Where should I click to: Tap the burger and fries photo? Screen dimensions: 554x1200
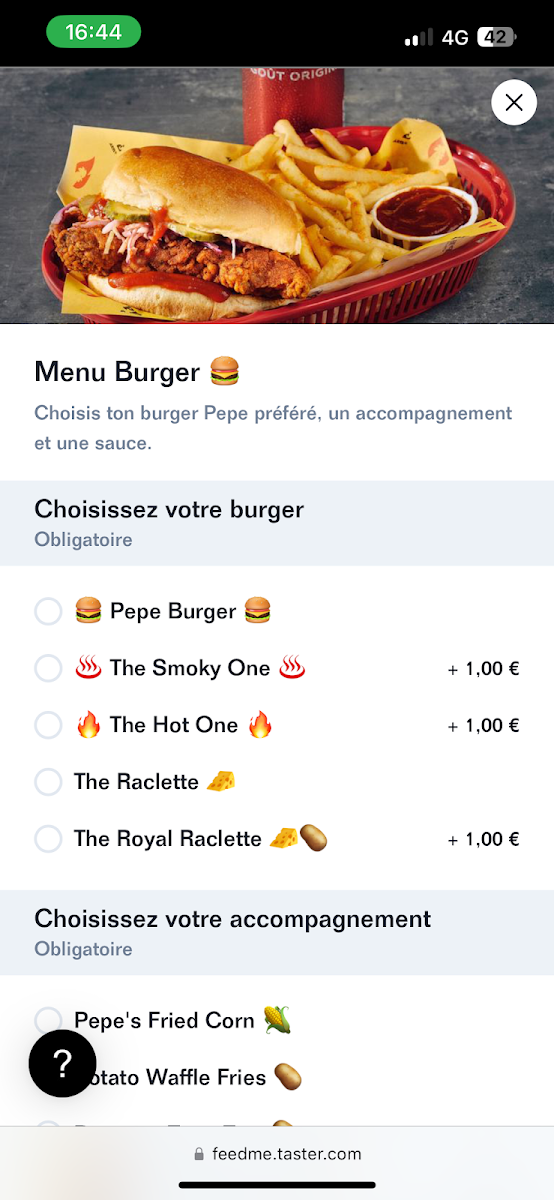click(x=277, y=195)
